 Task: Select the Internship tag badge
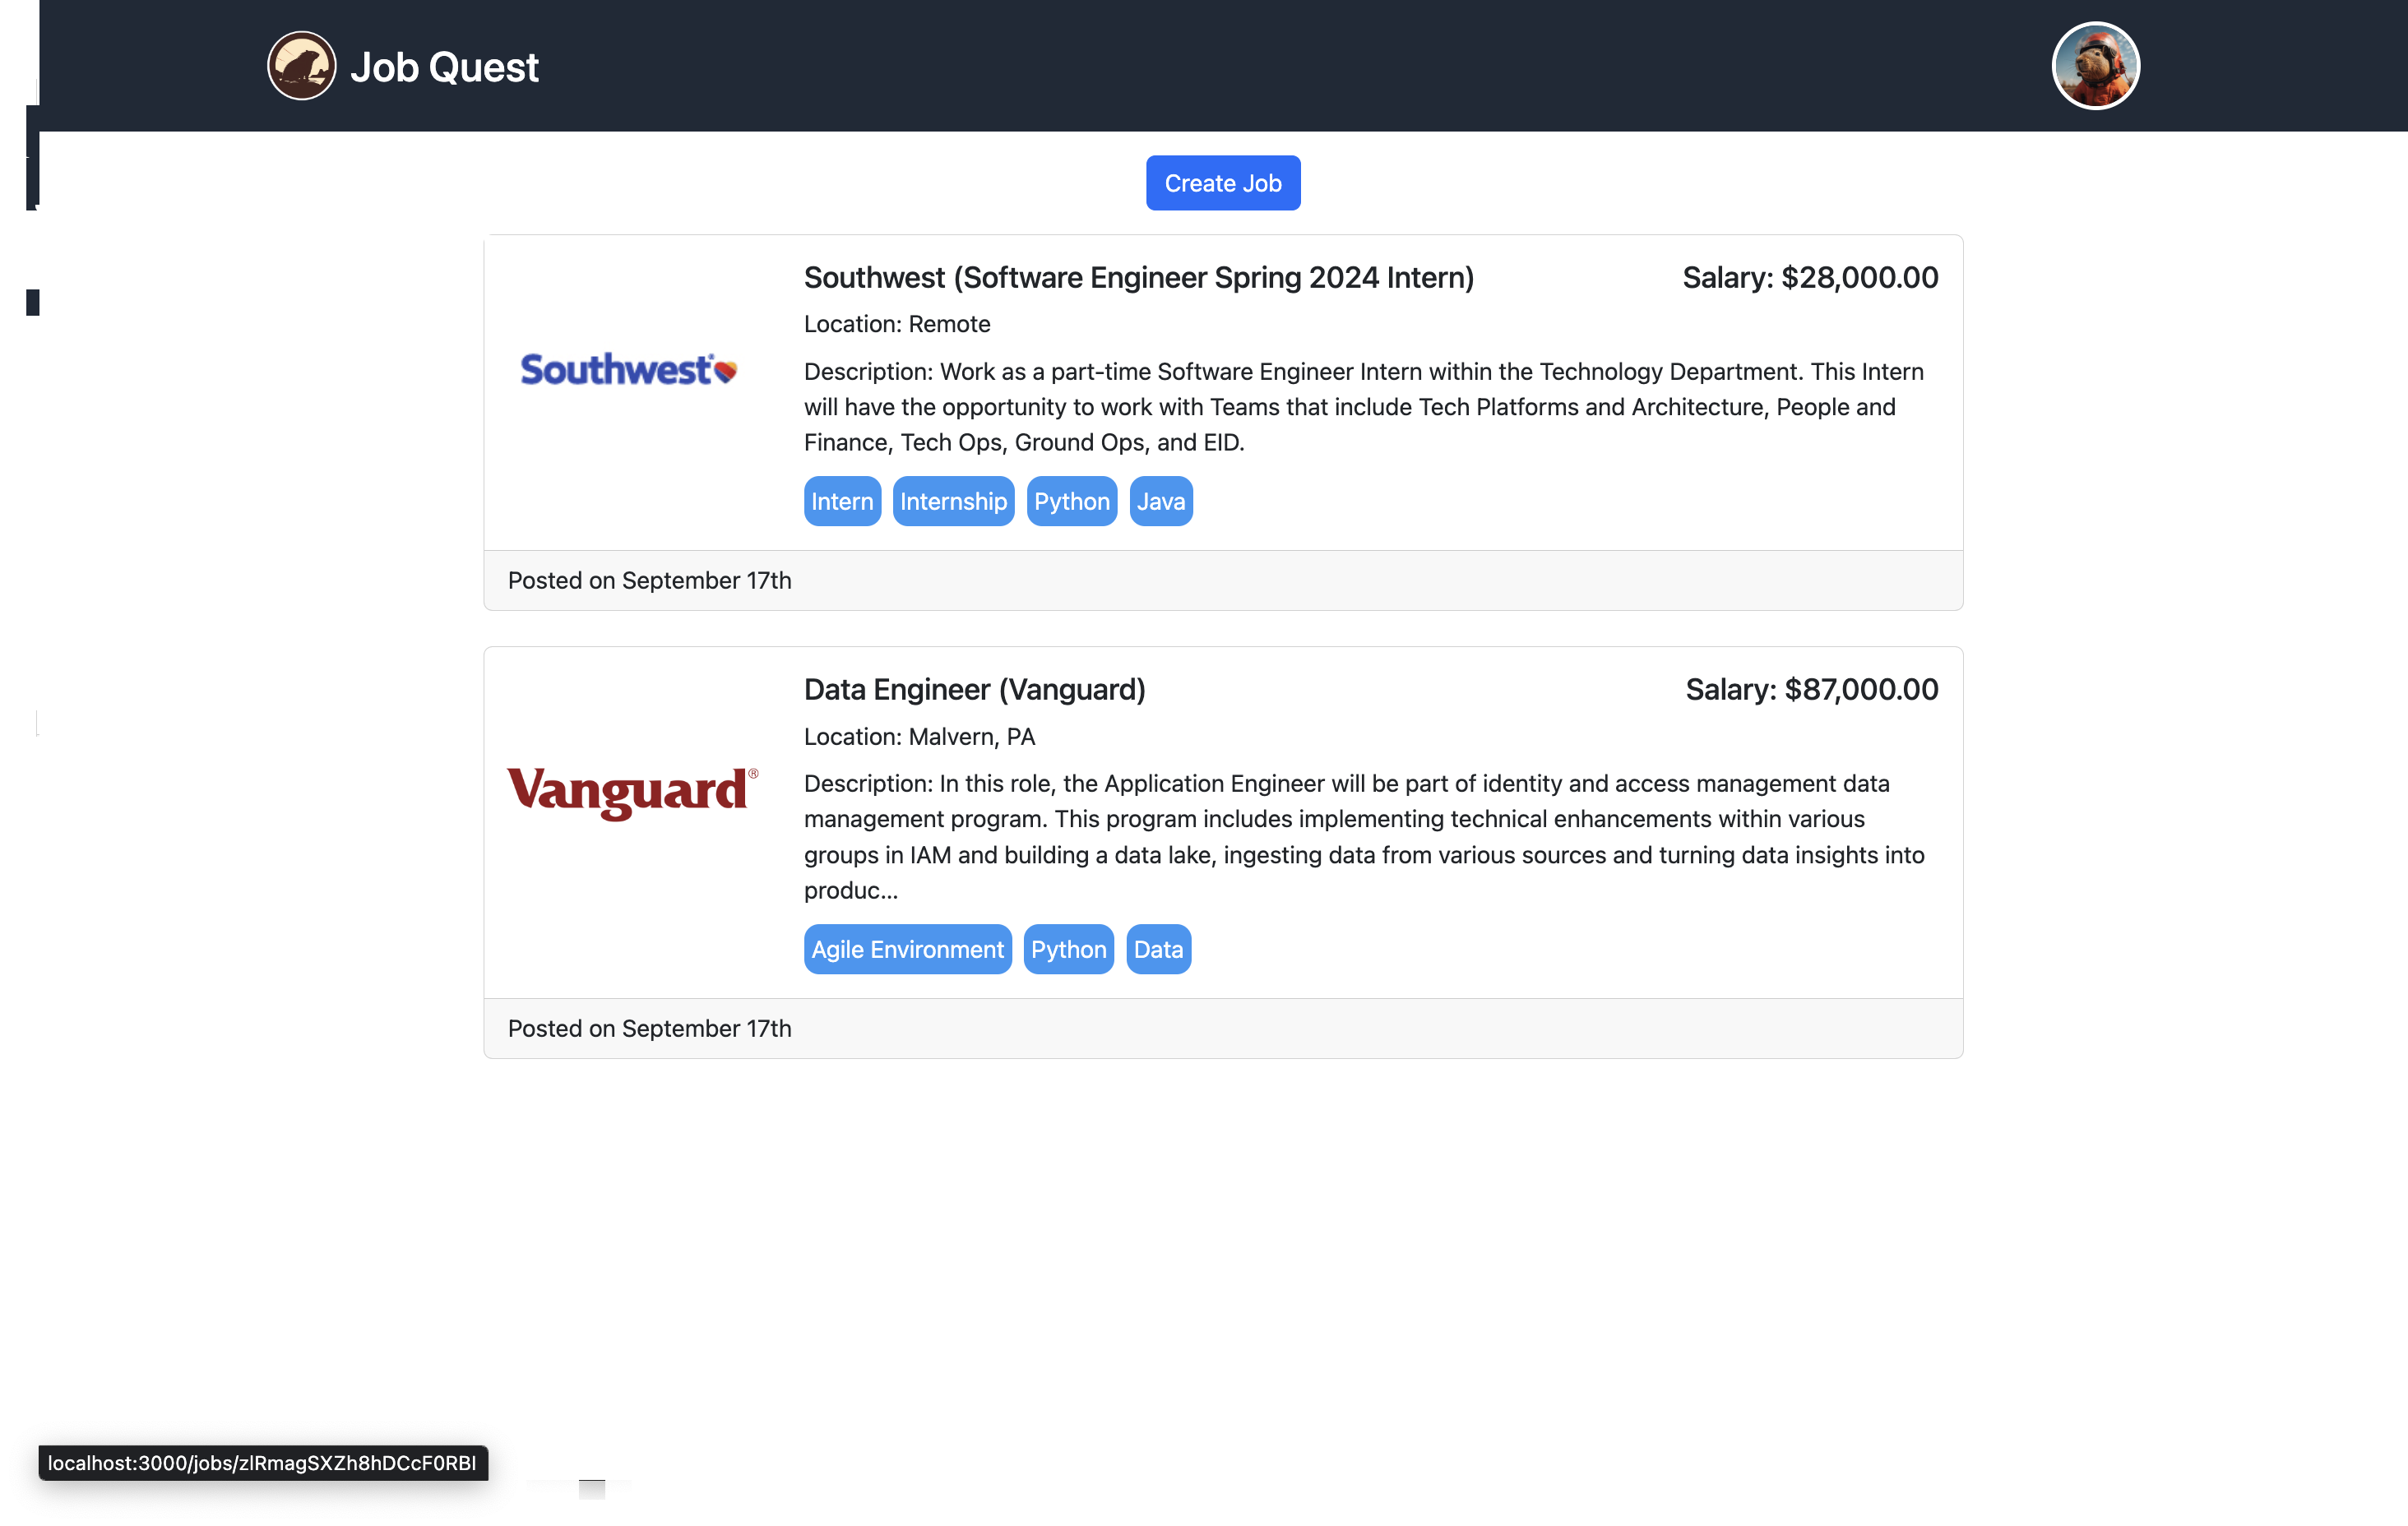tap(952, 502)
